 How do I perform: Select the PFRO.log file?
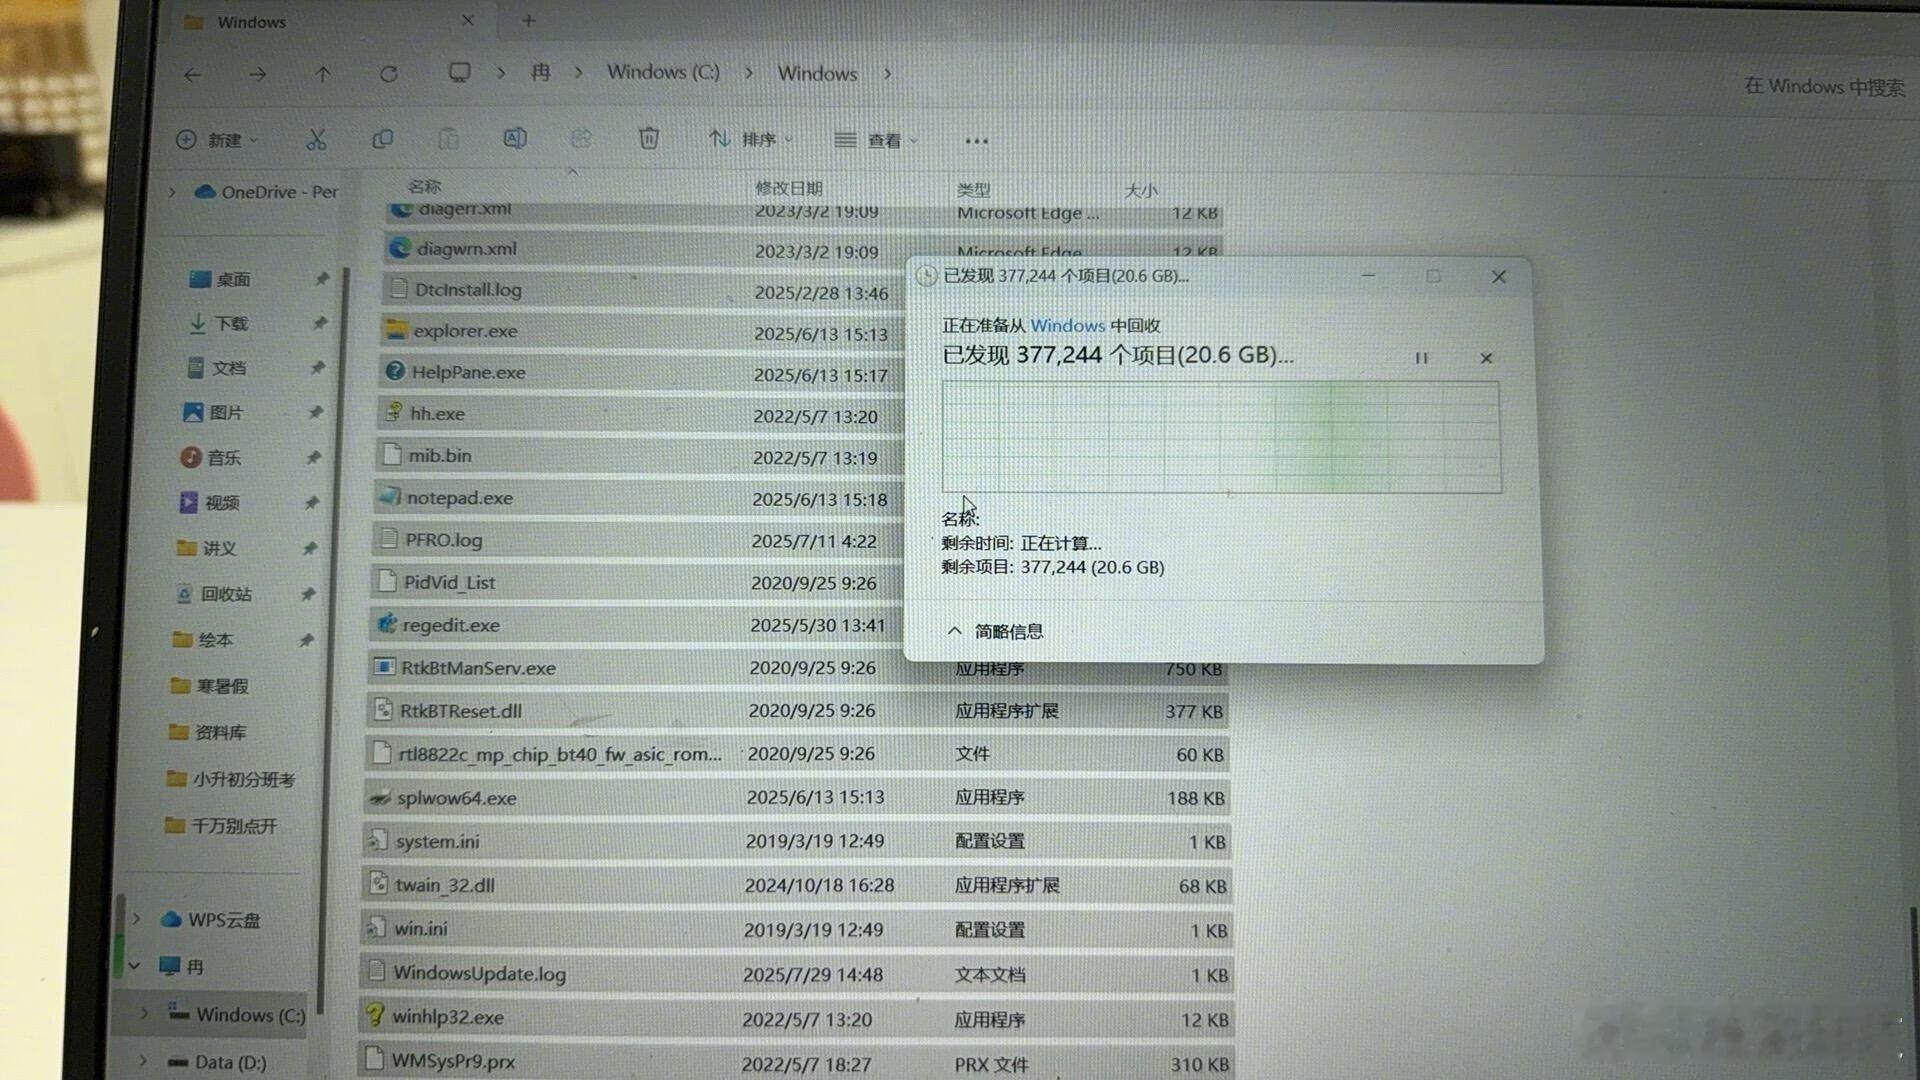click(443, 540)
